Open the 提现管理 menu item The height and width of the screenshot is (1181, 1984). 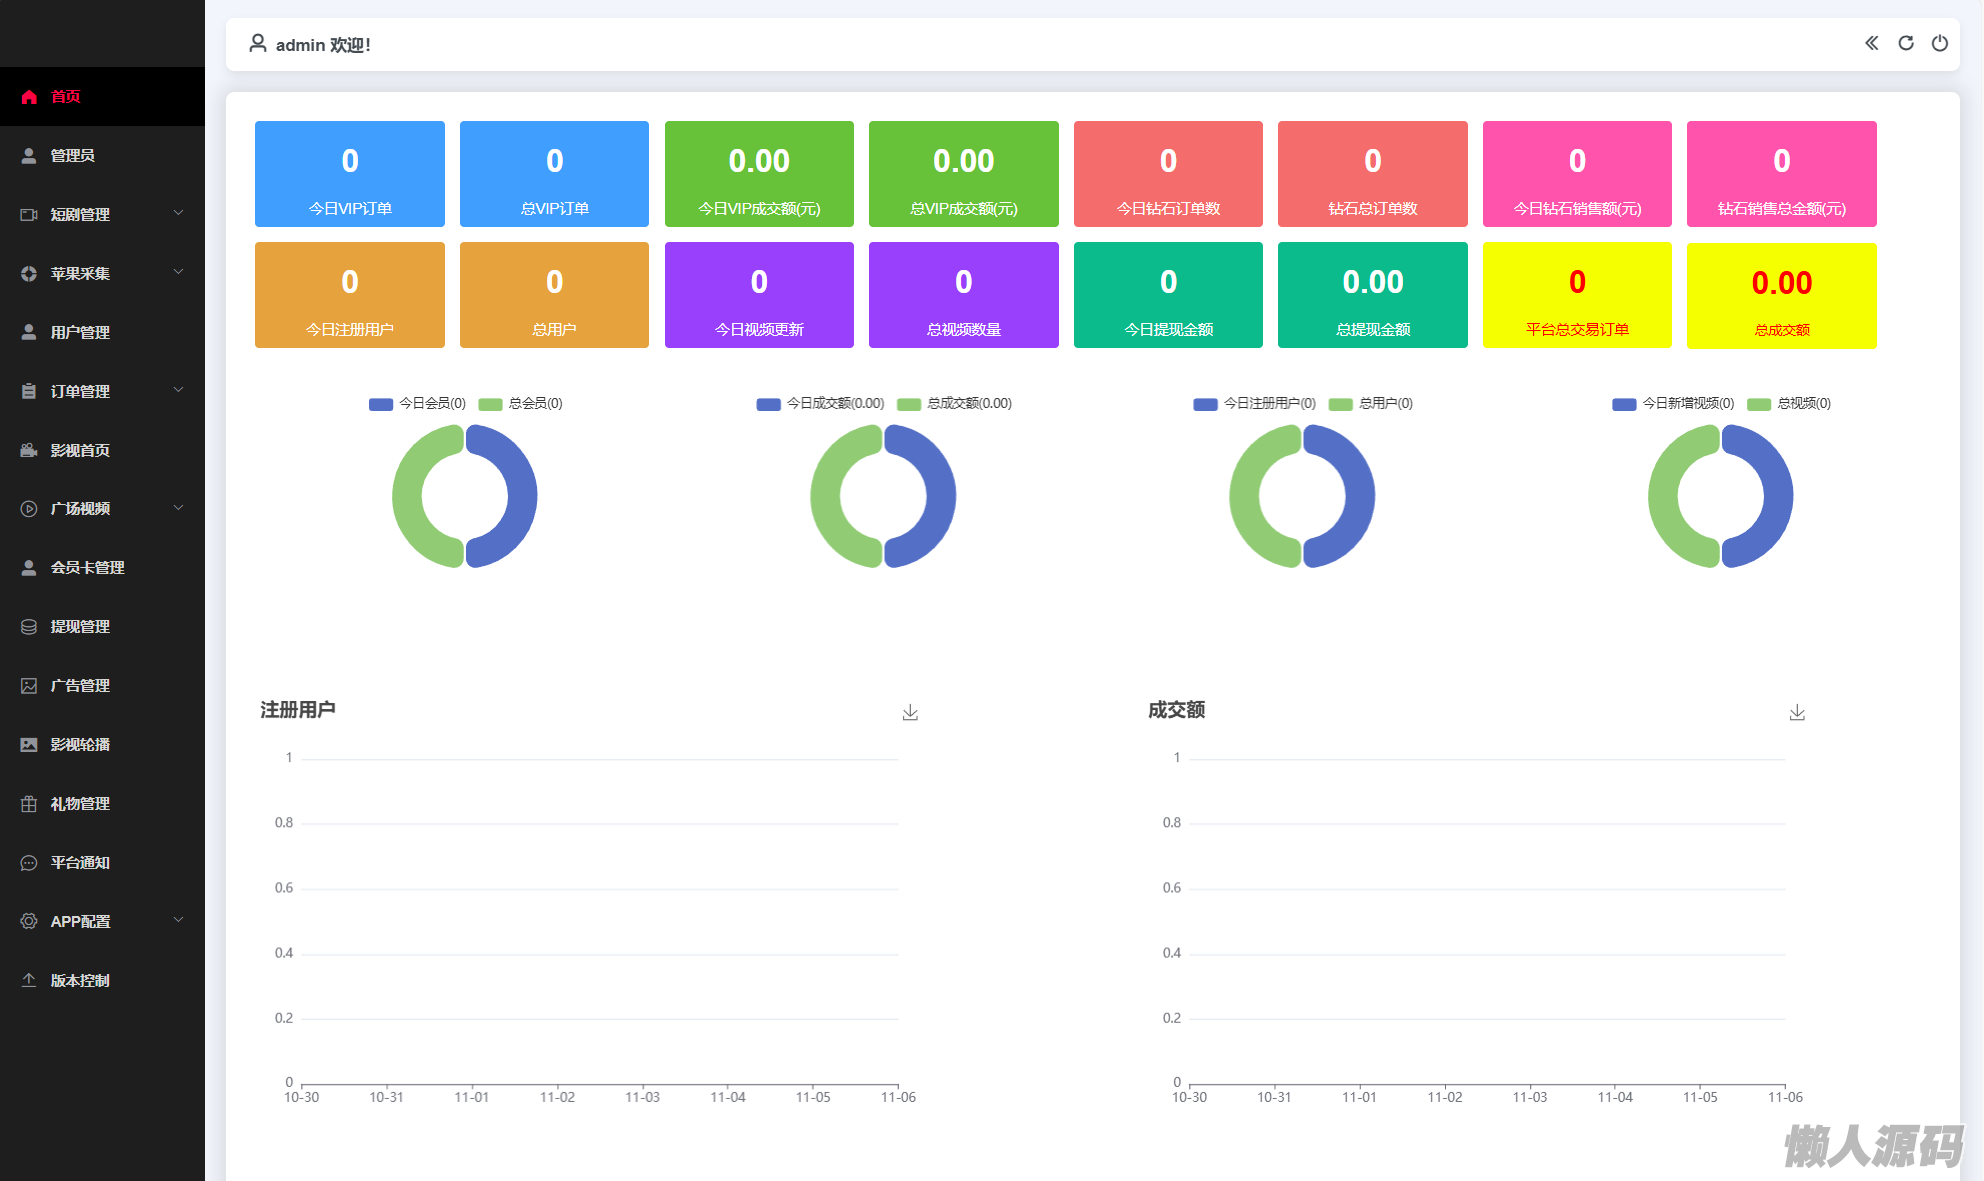(x=80, y=626)
